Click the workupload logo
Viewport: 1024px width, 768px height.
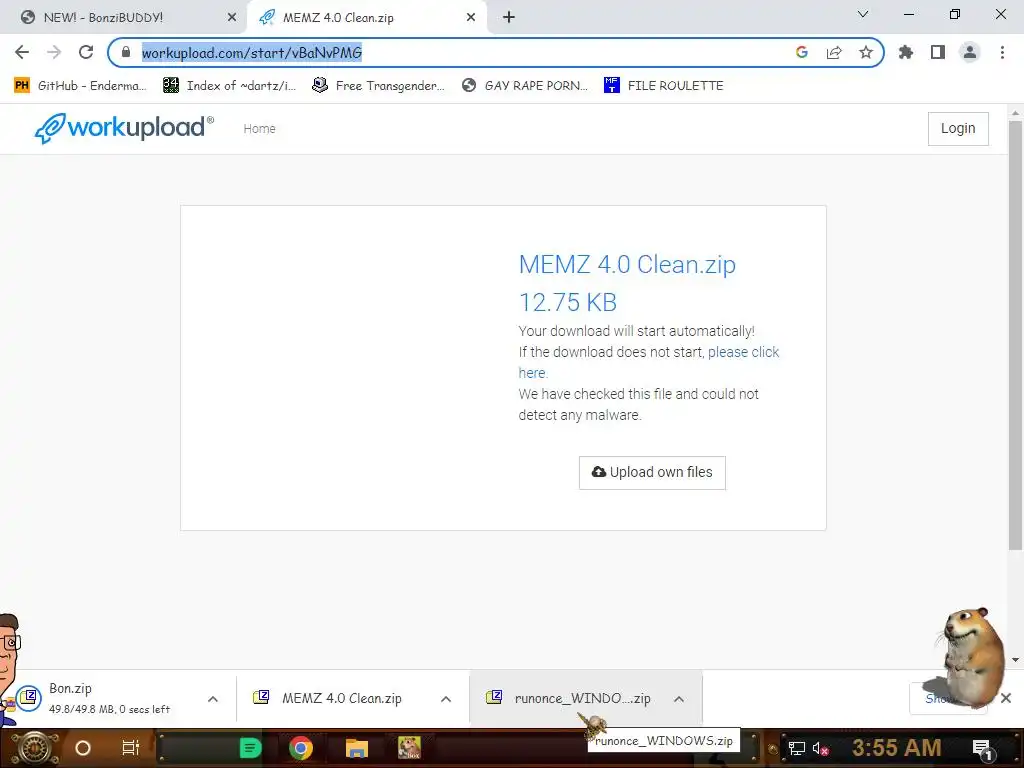point(124,128)
